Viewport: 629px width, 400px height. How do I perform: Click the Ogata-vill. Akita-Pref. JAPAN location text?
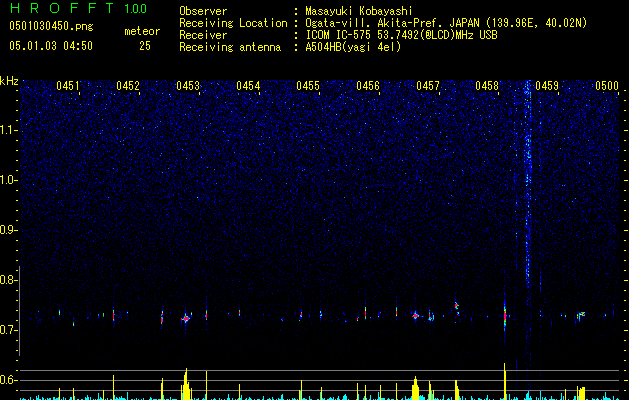[x=446, y=23]
